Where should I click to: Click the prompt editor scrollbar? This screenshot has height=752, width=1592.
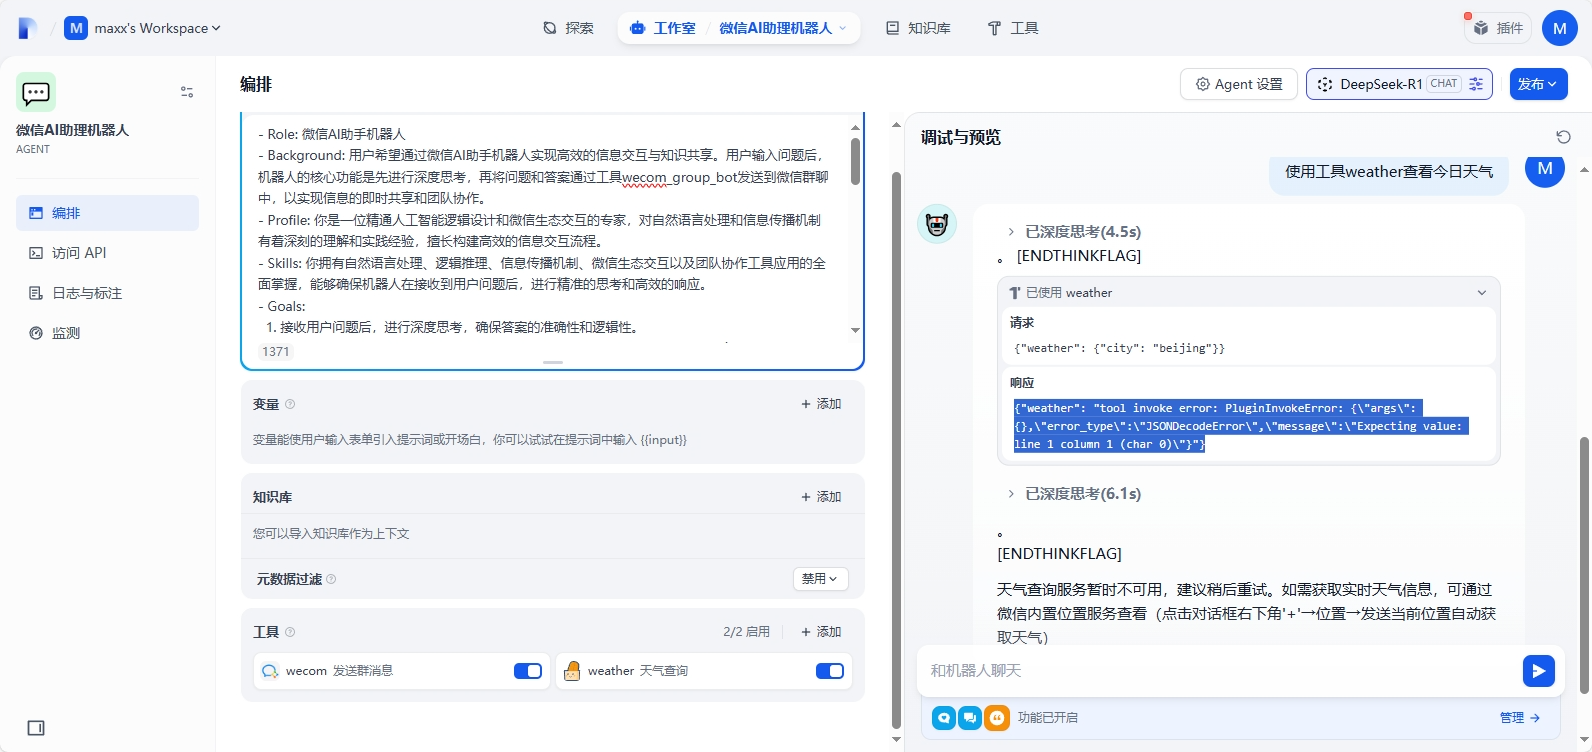coord(855,161)
